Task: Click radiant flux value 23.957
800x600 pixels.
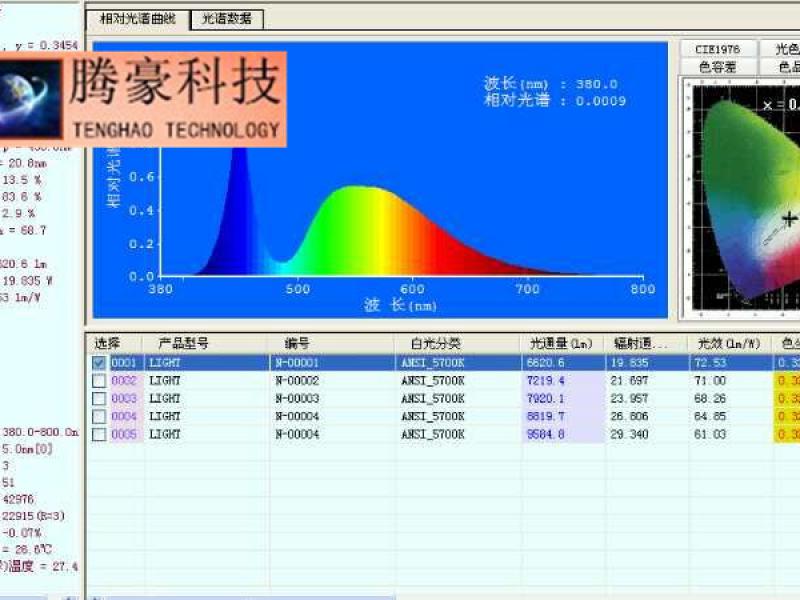Action: point(629,398)
